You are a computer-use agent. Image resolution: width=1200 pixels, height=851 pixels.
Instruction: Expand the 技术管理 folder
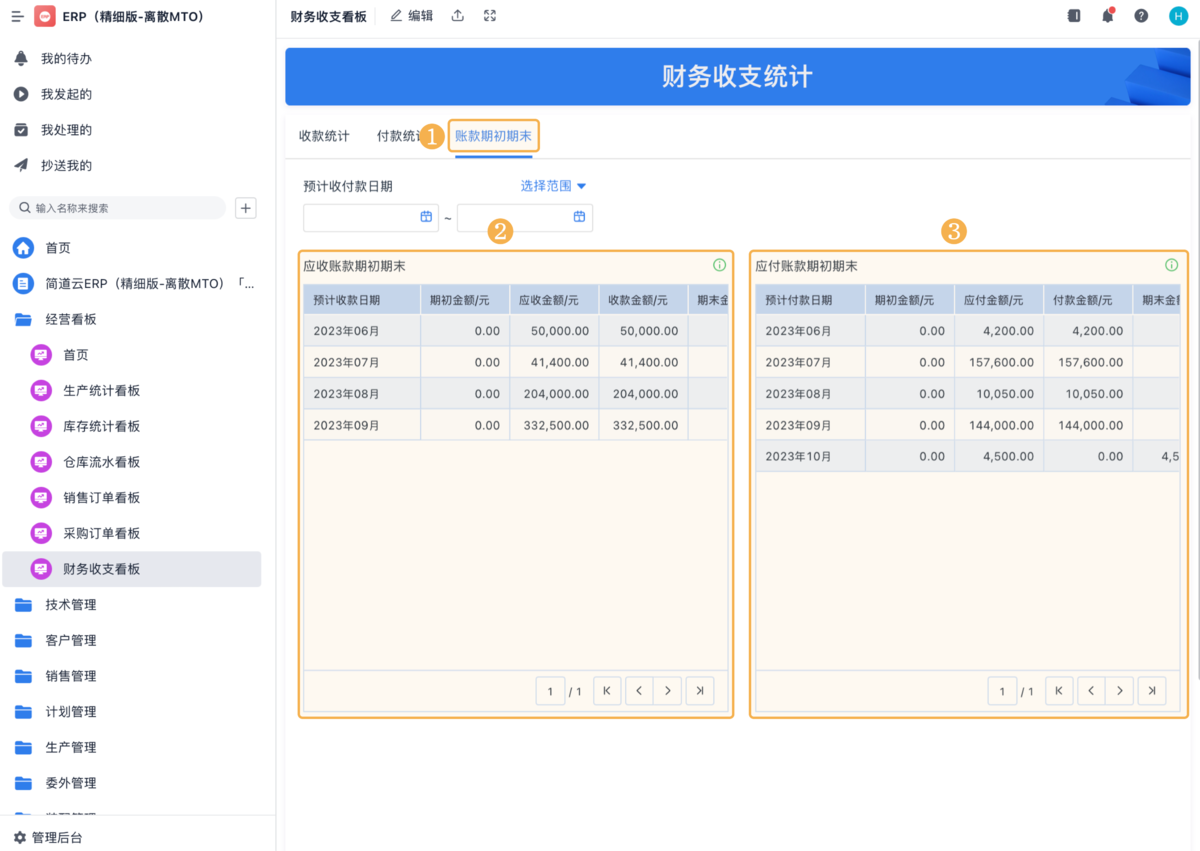point(70,605)
